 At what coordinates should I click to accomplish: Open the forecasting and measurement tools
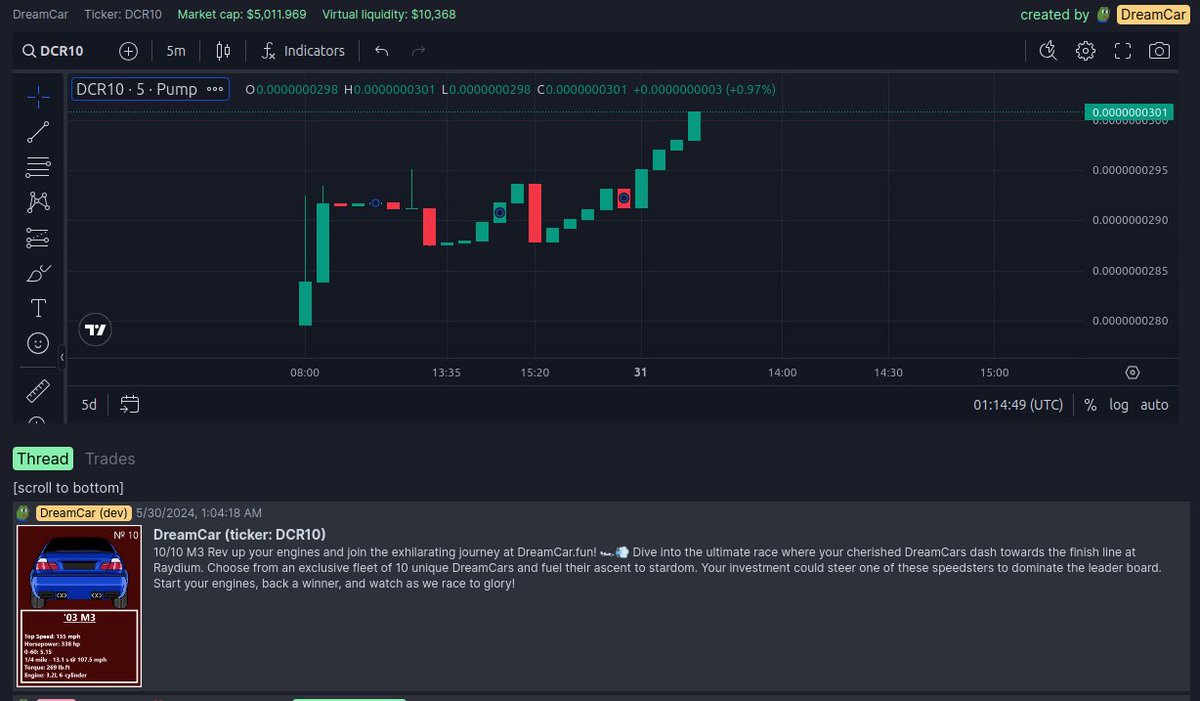tap(38, 237)
